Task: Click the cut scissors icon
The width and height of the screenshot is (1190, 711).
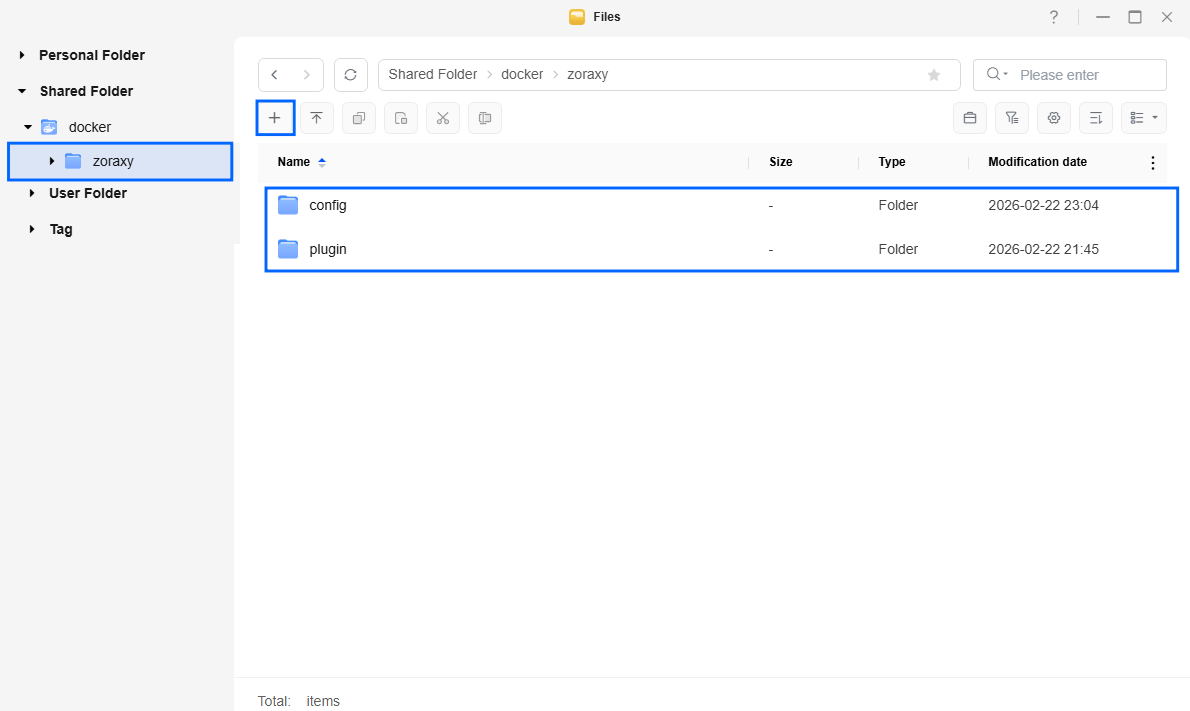Action: click(443, 118)
